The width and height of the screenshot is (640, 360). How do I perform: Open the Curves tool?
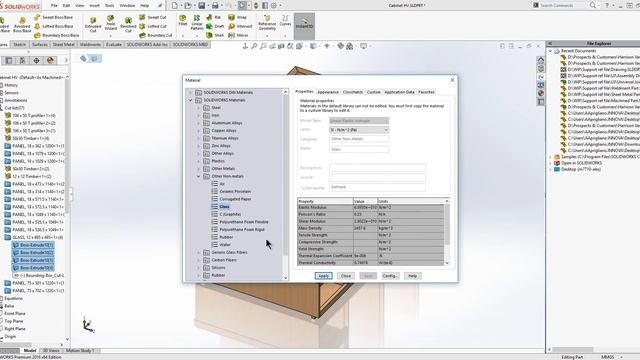tap(285, 20)
